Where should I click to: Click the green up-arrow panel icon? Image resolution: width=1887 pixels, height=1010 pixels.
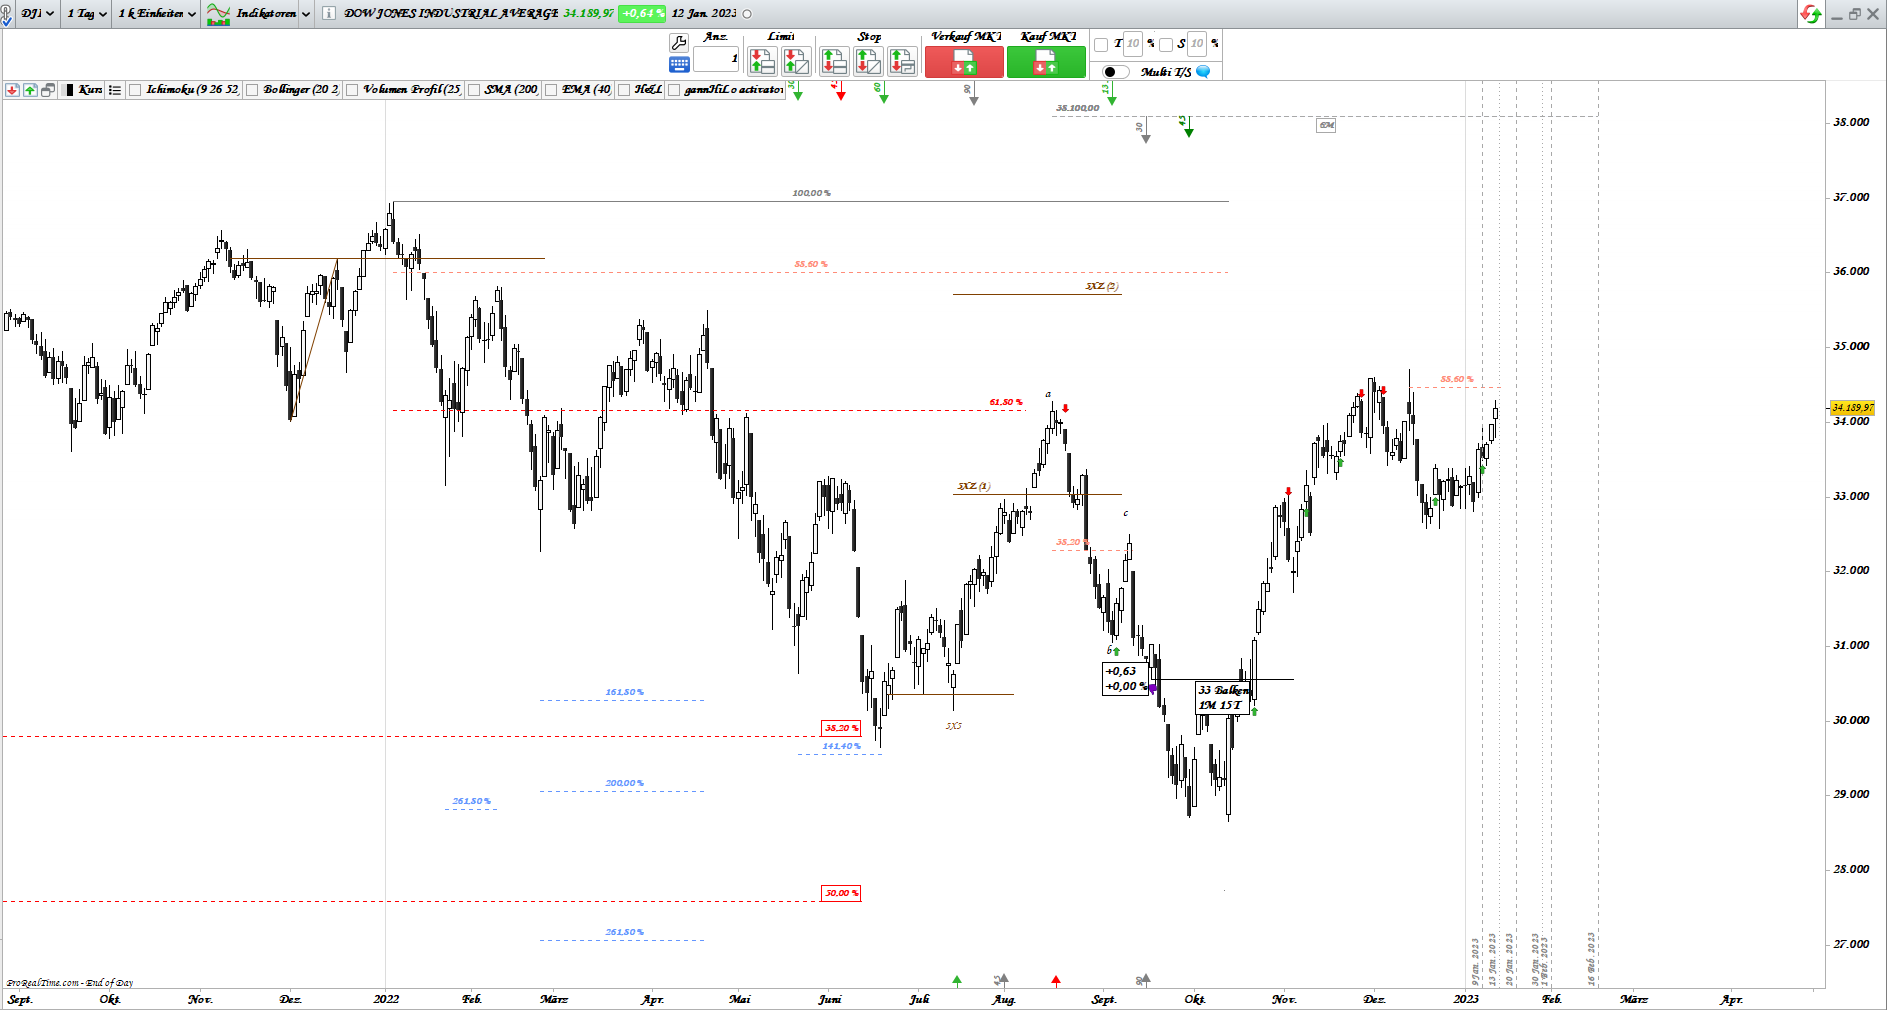click(x=30, y=90)
